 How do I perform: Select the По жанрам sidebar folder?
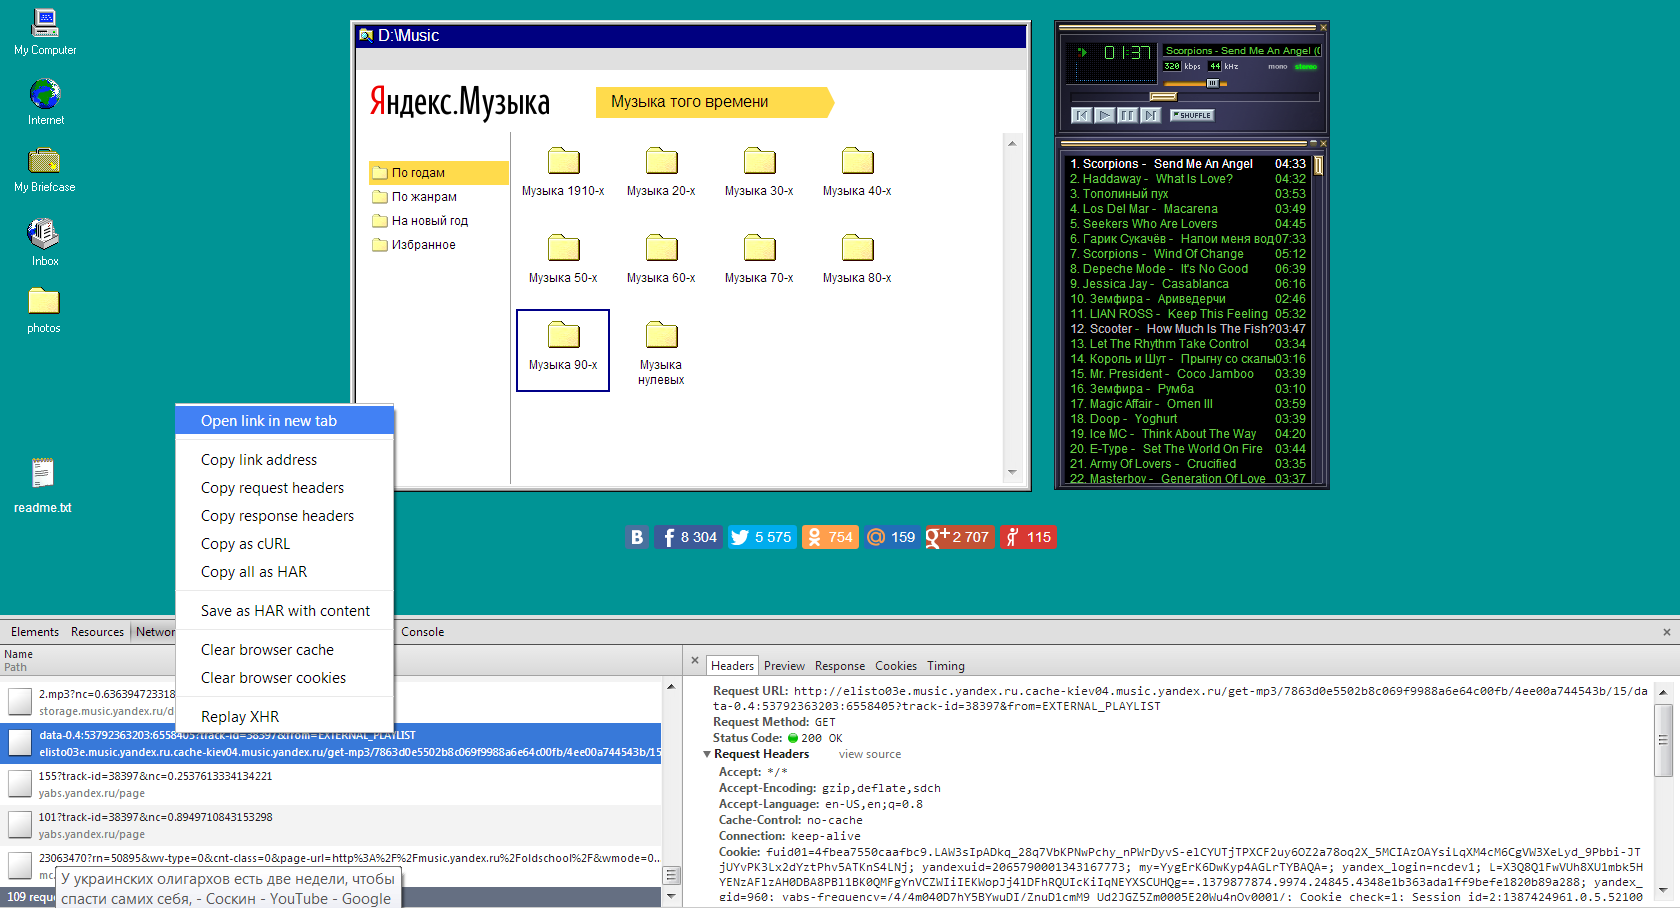click(414, 197)
